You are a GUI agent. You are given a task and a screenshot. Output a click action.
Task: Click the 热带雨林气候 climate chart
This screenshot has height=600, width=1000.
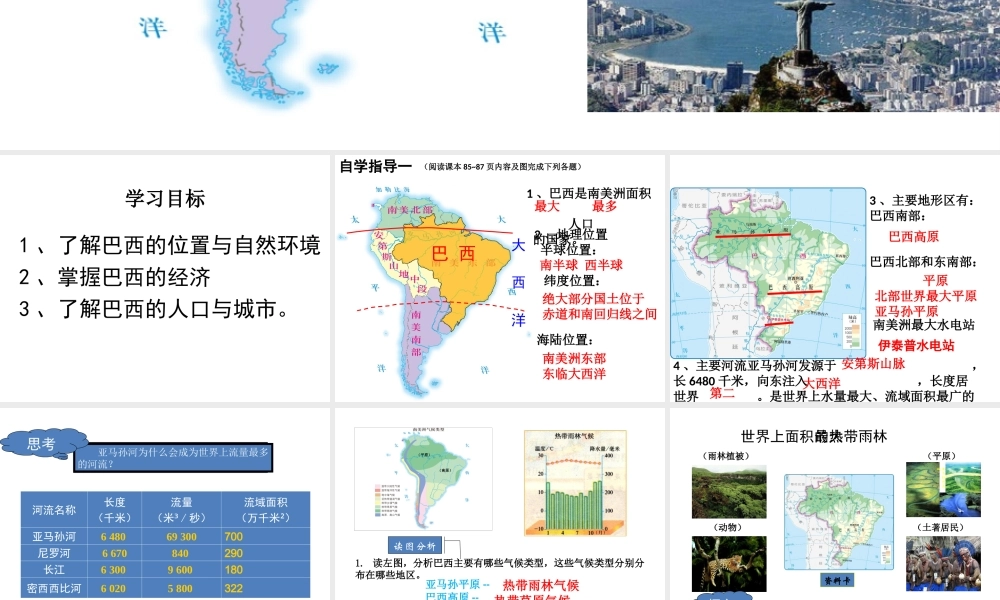[575, 483]
